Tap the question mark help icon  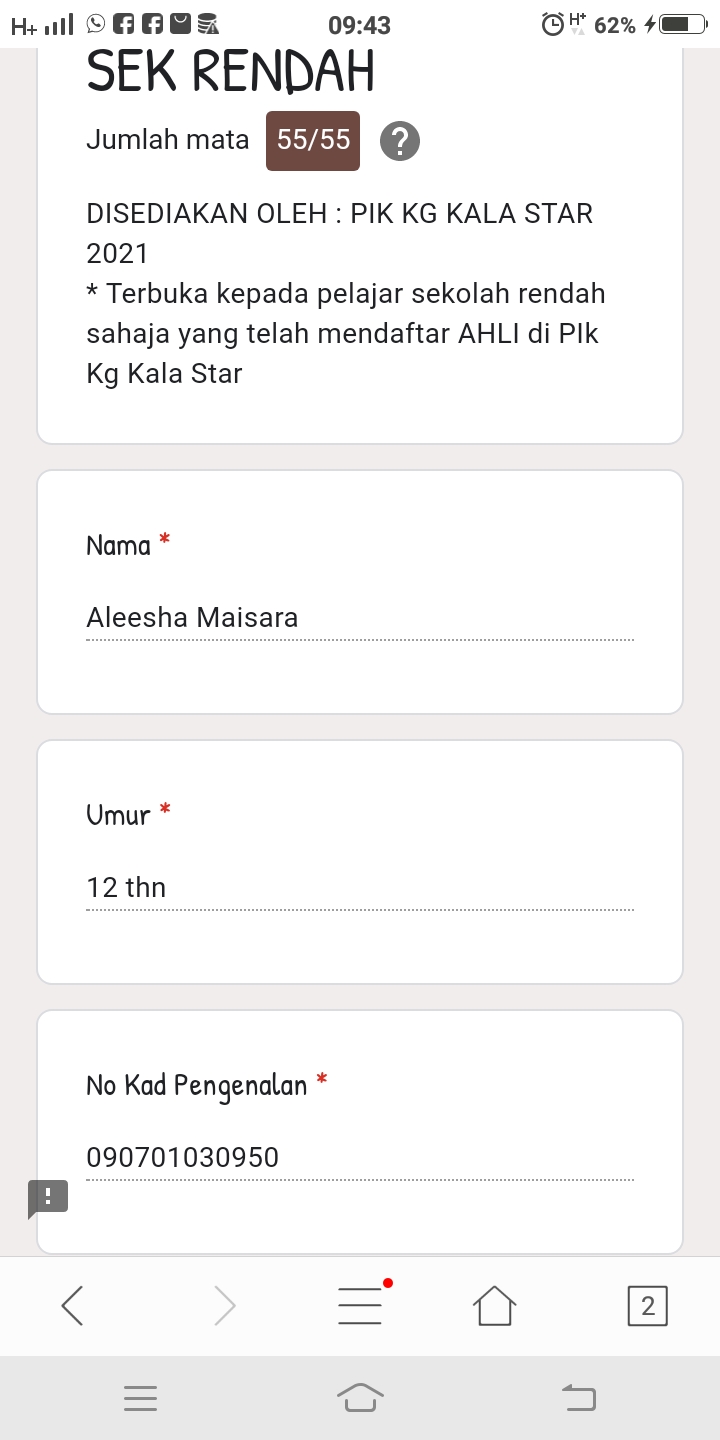tap(400, 141)
